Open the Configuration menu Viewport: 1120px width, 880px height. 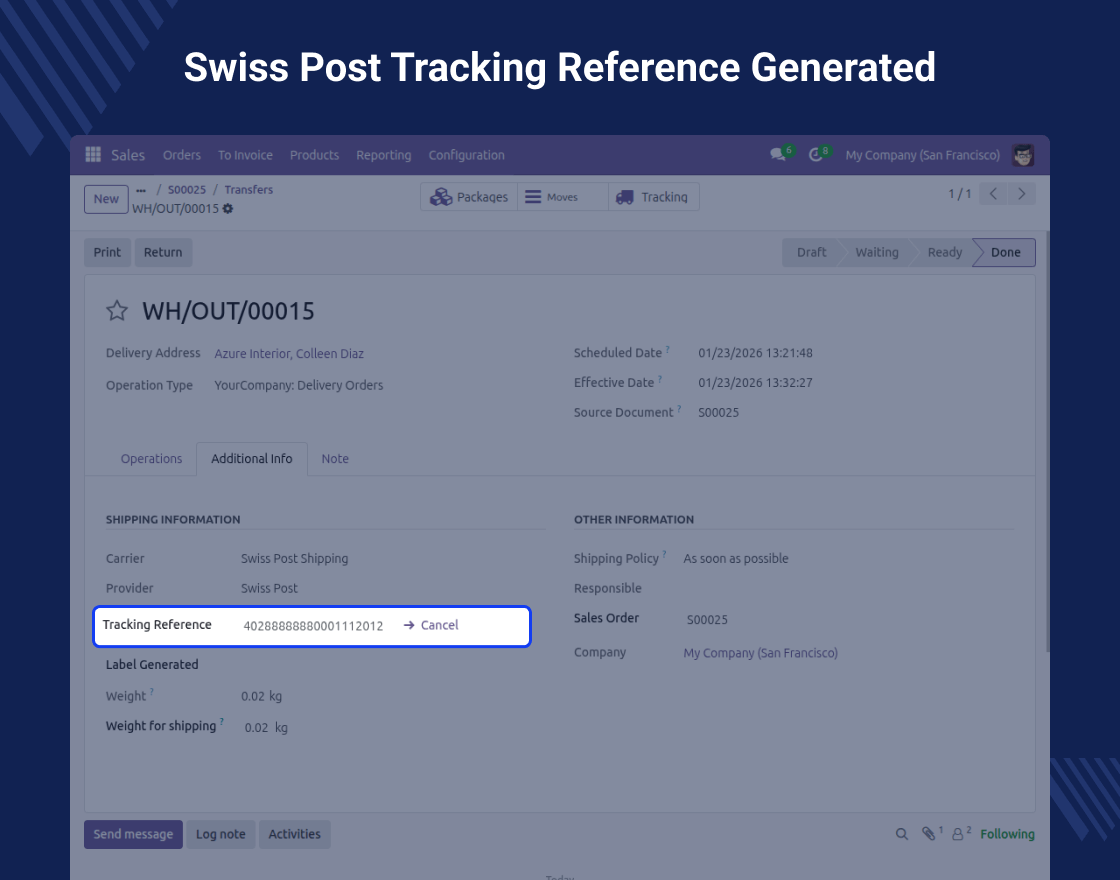pos(466,155)
